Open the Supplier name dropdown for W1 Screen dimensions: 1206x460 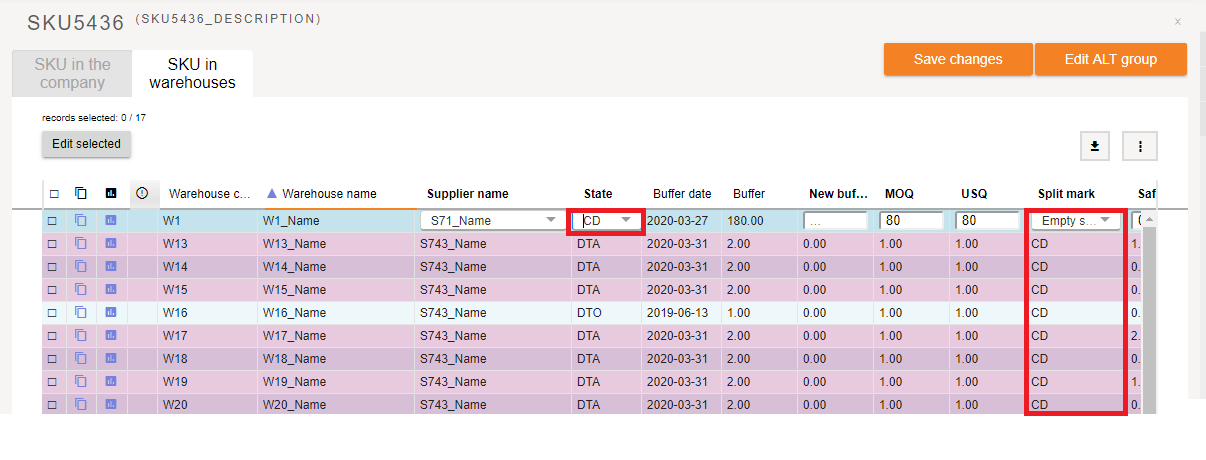point(493,220)
